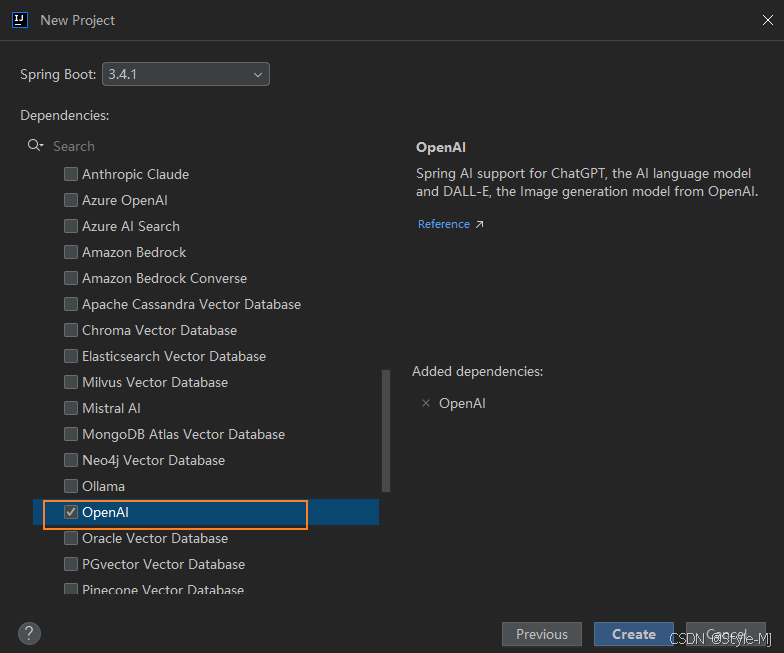The width and height of the screenshot is (784, 653).
Task: Click the help question mark icon
Action: tap(30, 633)
